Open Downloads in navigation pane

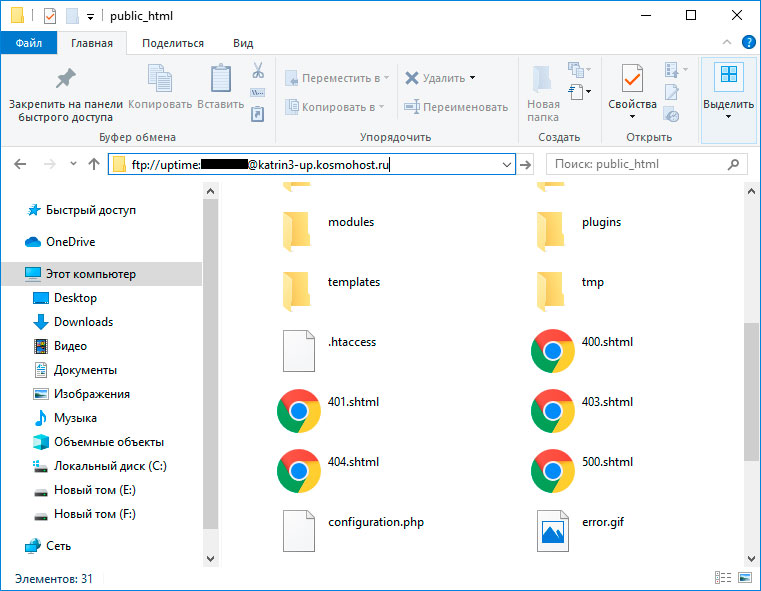point(83,322)
